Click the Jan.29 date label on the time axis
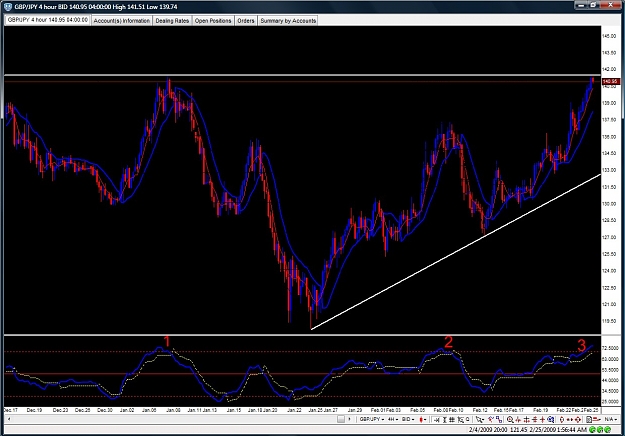This screenshot has height=436, width=625. point(354,410)
